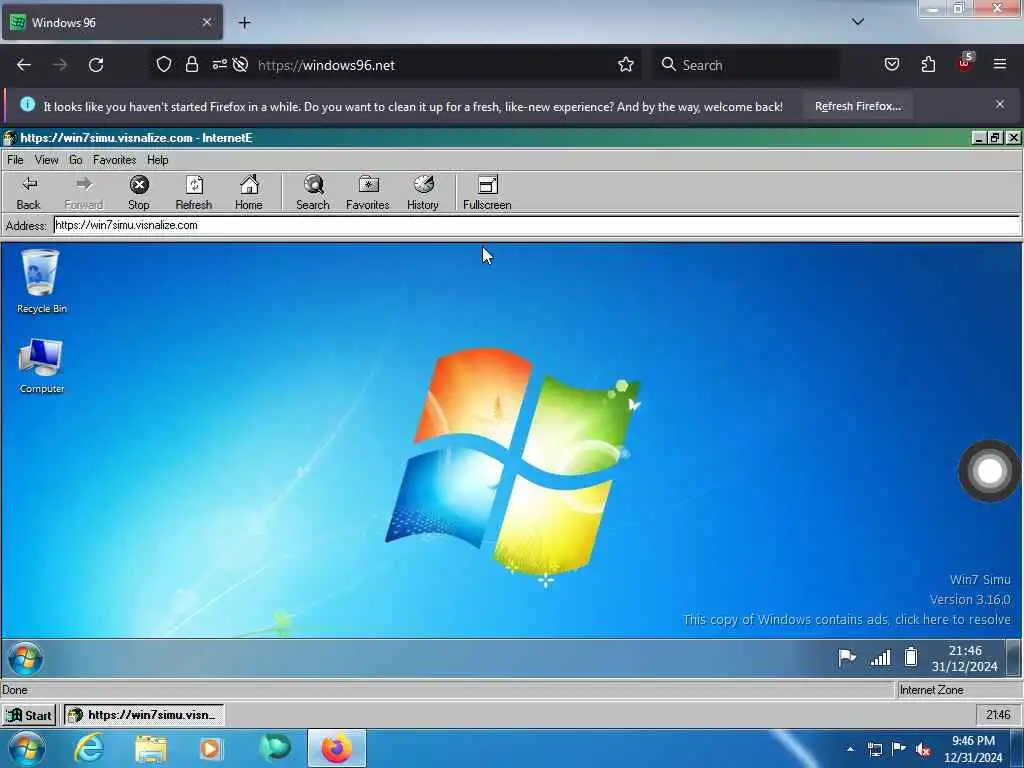Open a new Firefox tab
This screenshot has height=768, width=1024.
[244, 23]
